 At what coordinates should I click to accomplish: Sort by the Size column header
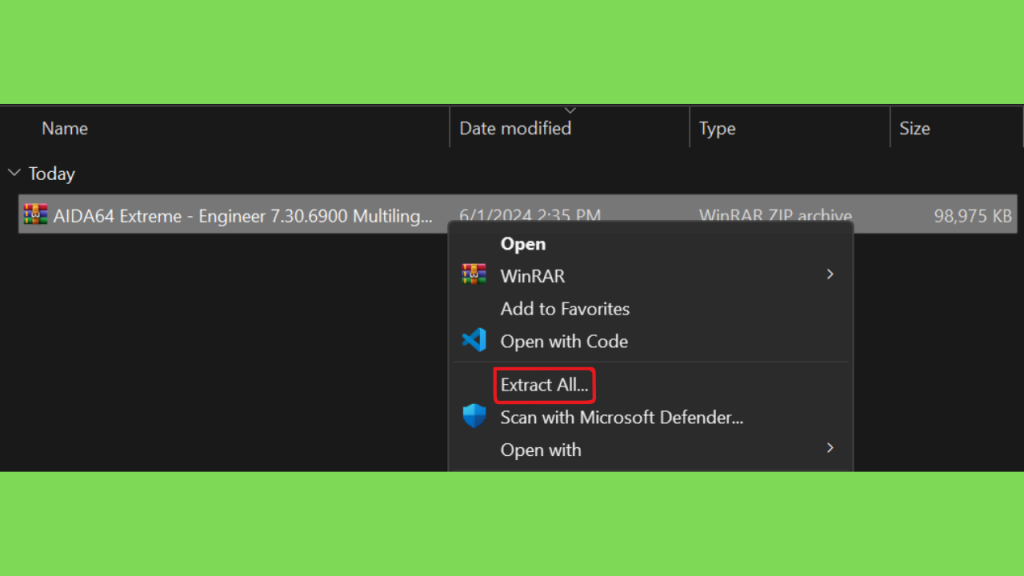point(914,129)
